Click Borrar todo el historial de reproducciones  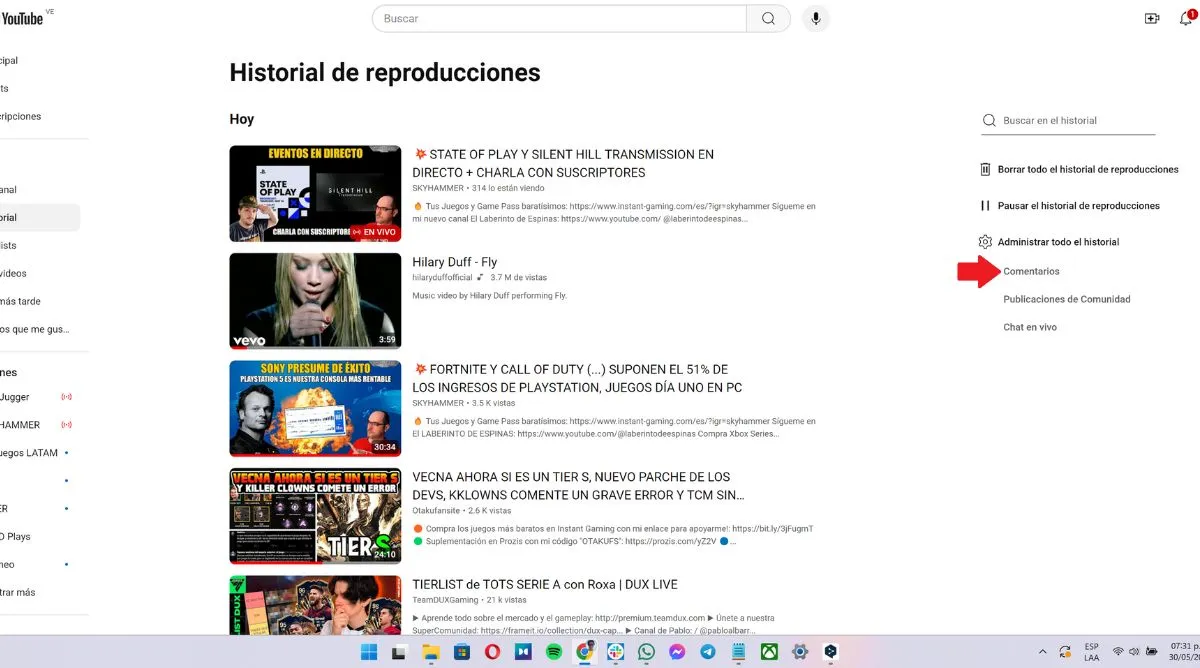tap(1087, 168)
